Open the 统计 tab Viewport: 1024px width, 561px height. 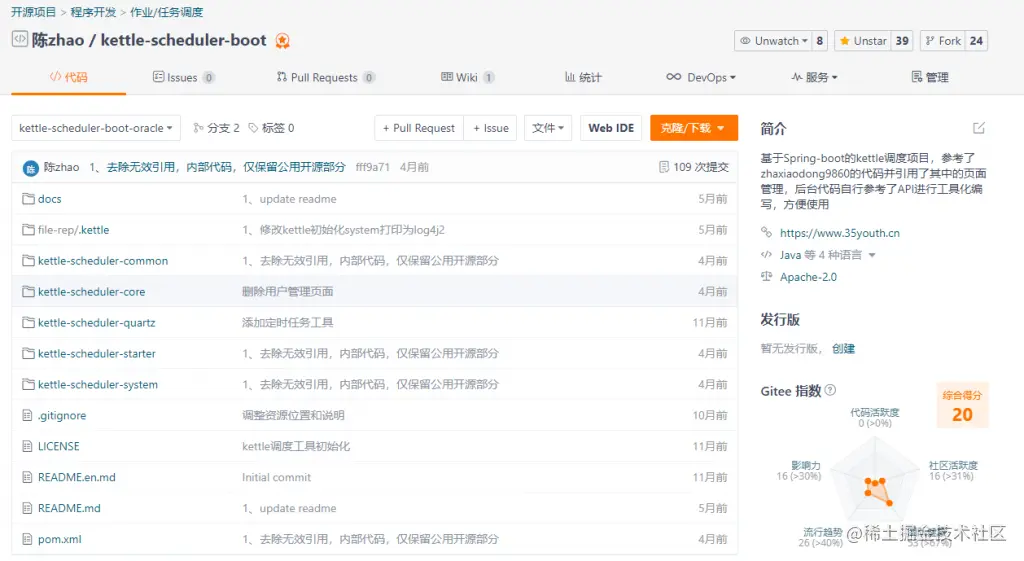(583, 77)
